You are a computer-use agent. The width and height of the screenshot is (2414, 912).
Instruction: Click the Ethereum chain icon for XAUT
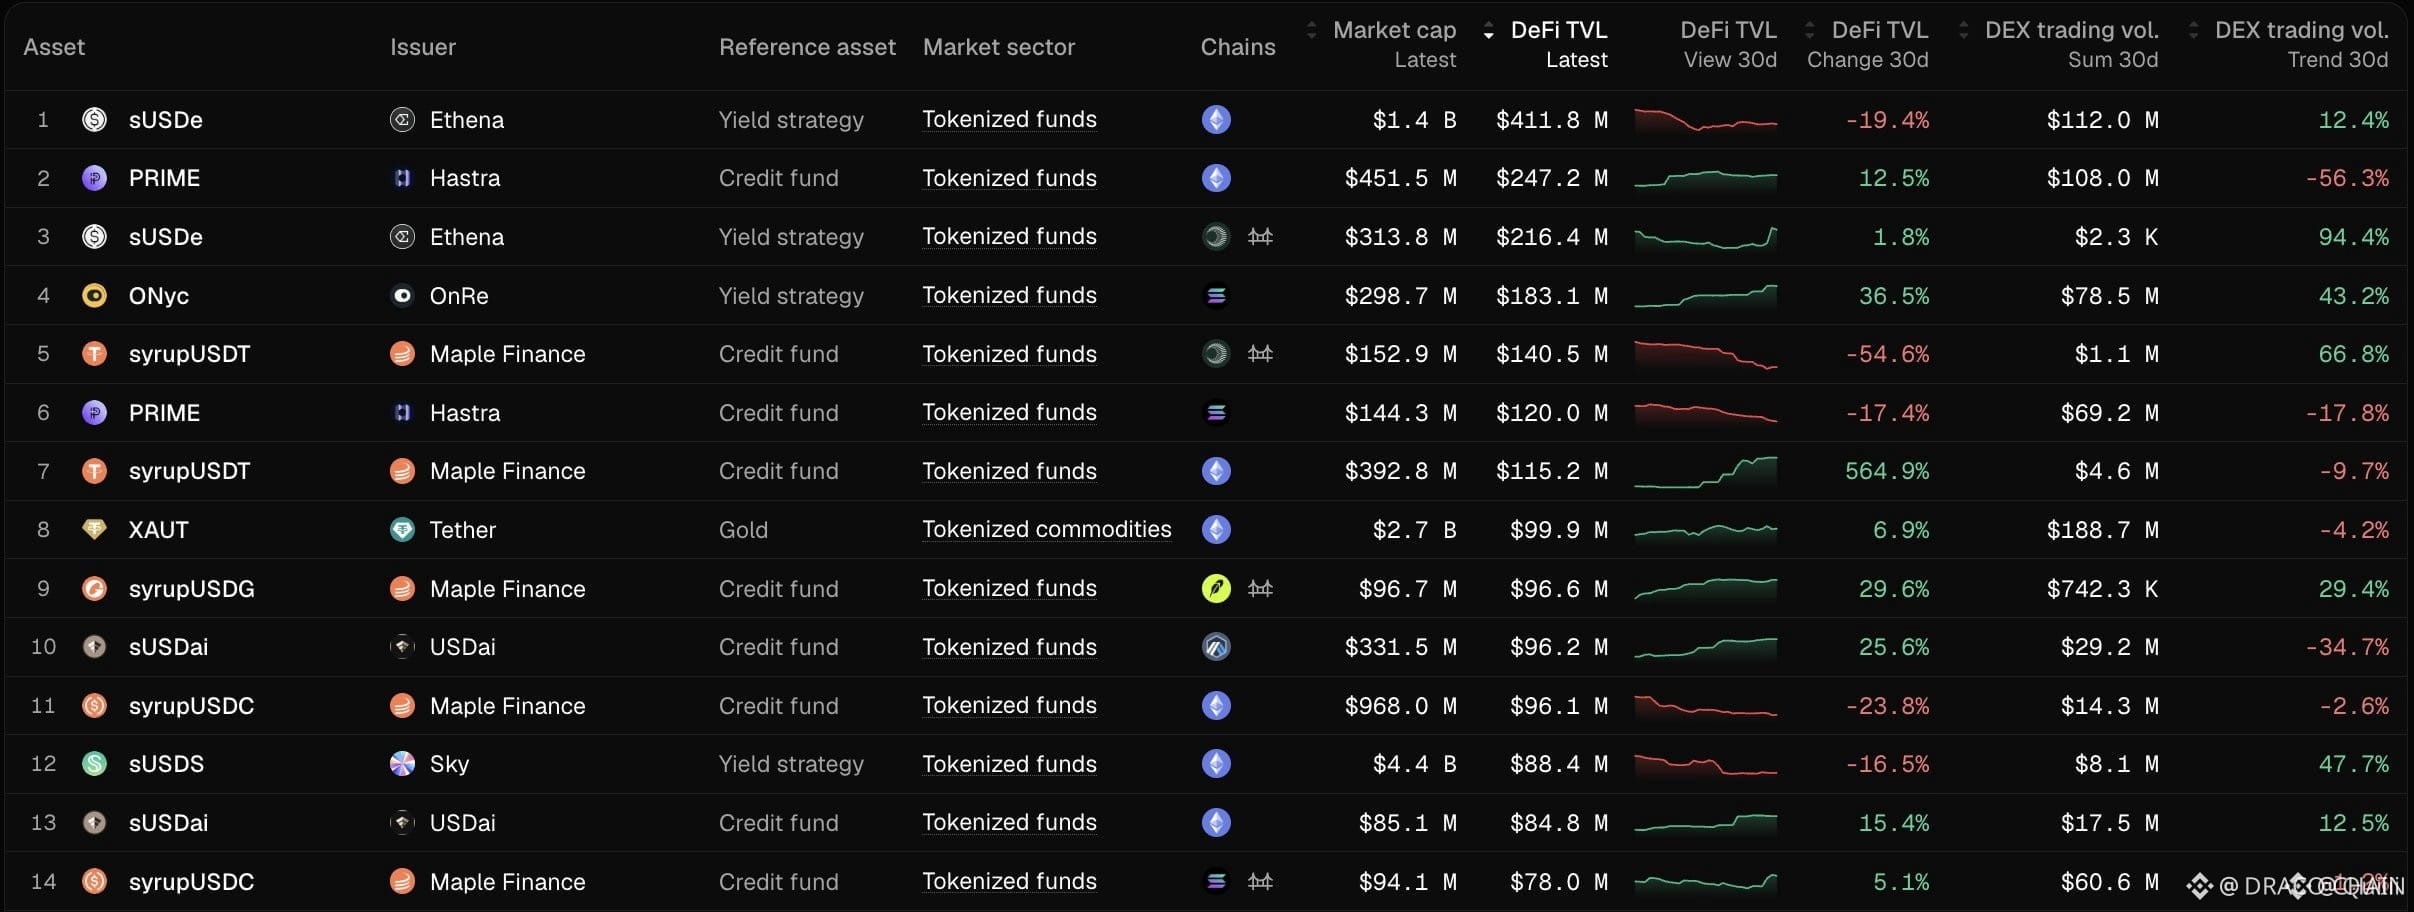[x=1216, y=529]
